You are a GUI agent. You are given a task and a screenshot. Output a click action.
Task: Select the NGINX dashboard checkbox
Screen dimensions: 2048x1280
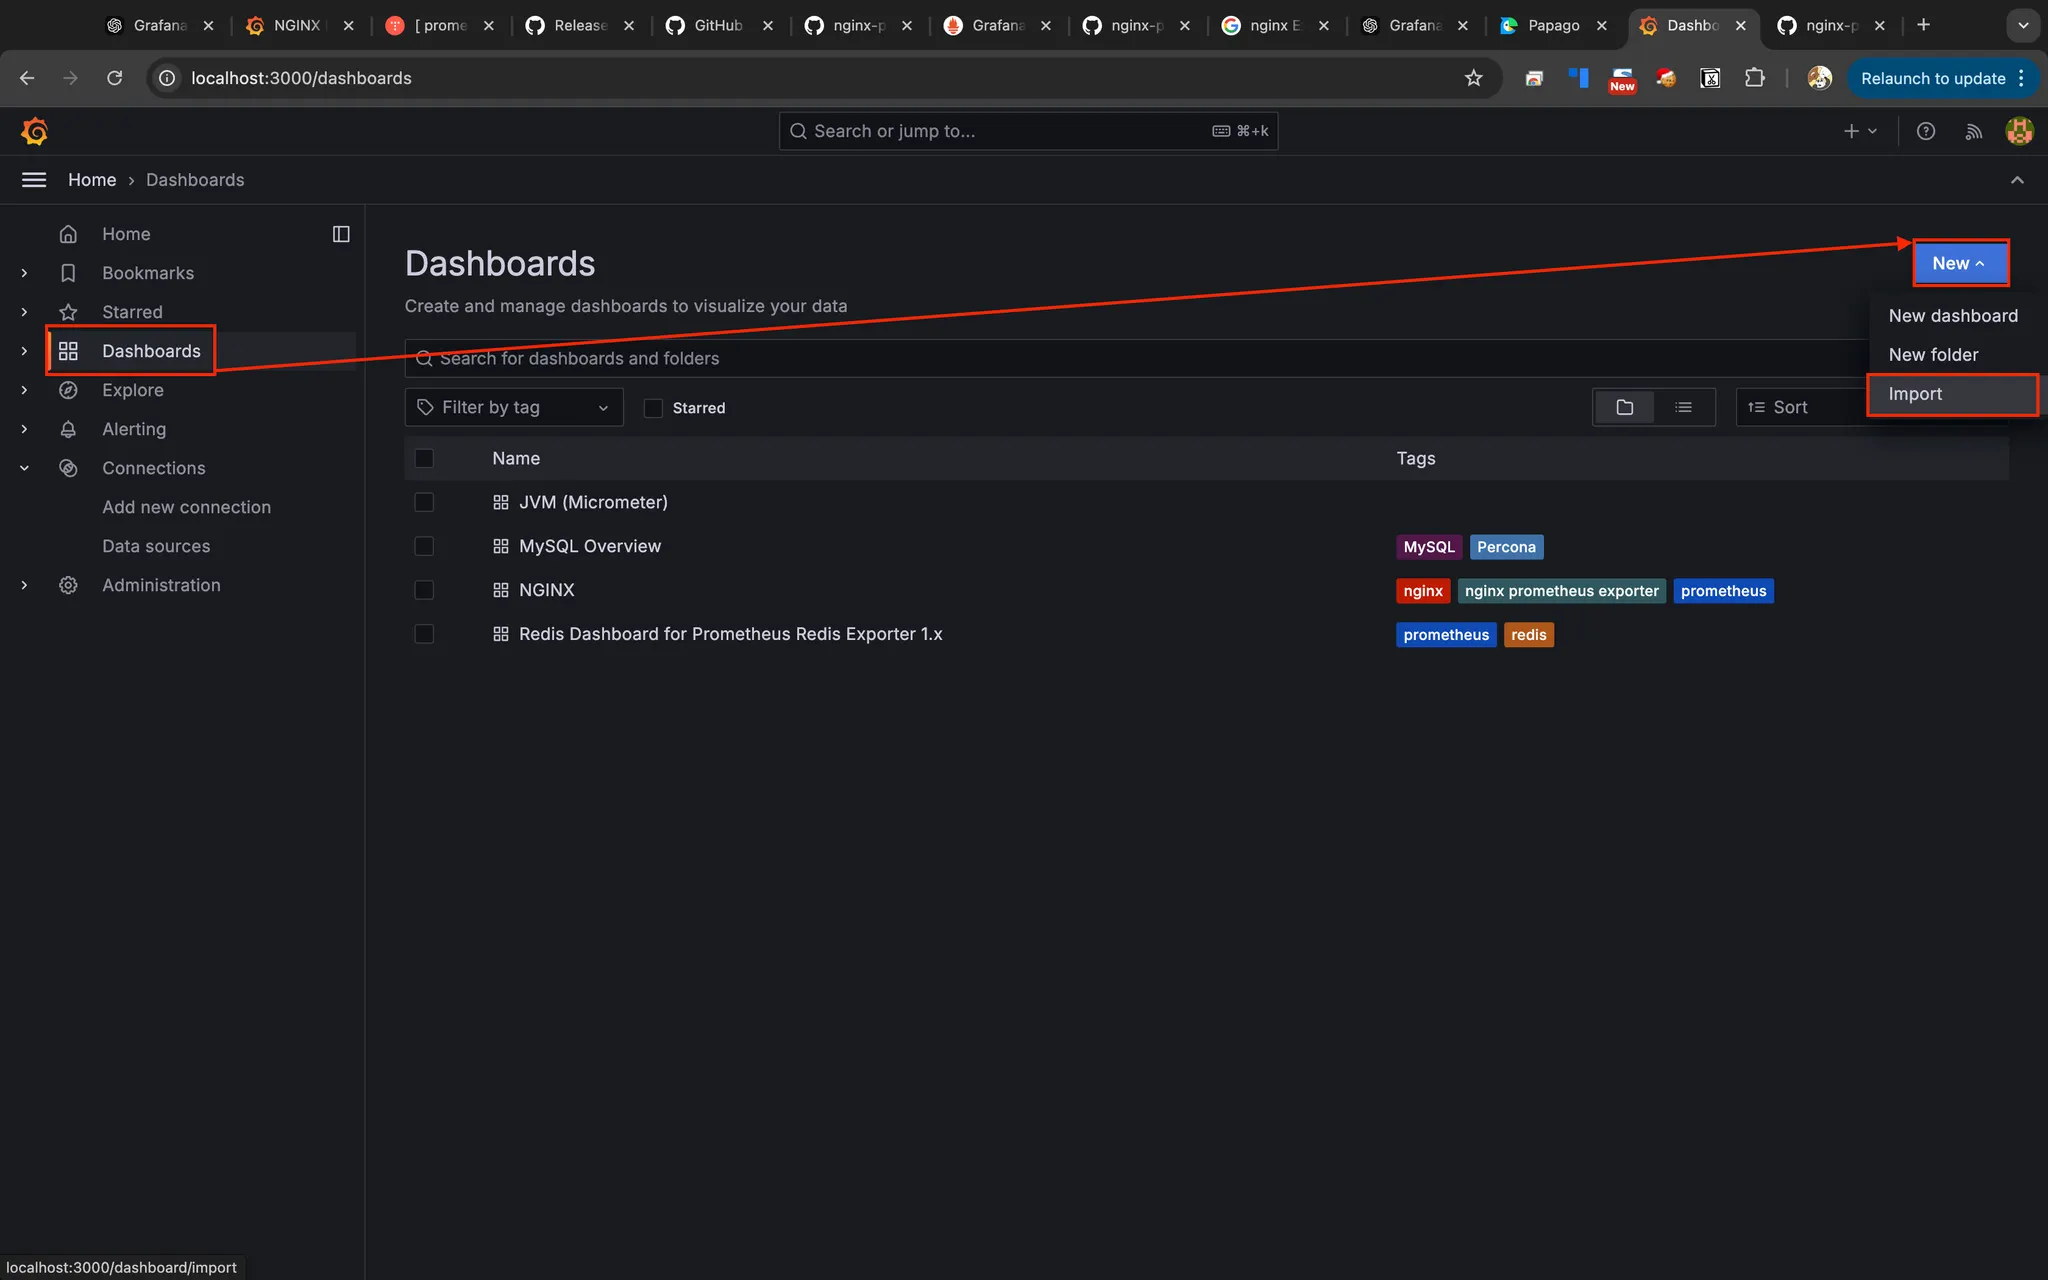424,590
